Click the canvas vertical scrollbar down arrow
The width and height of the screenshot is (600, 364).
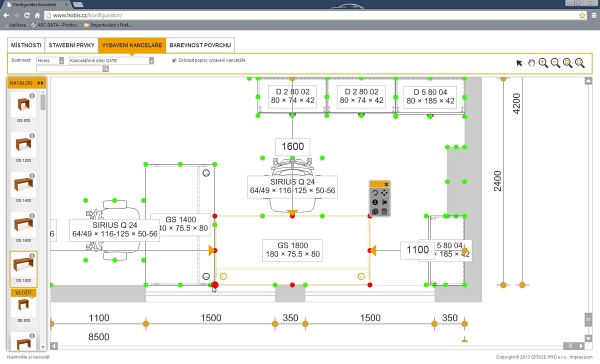(589, 338)
